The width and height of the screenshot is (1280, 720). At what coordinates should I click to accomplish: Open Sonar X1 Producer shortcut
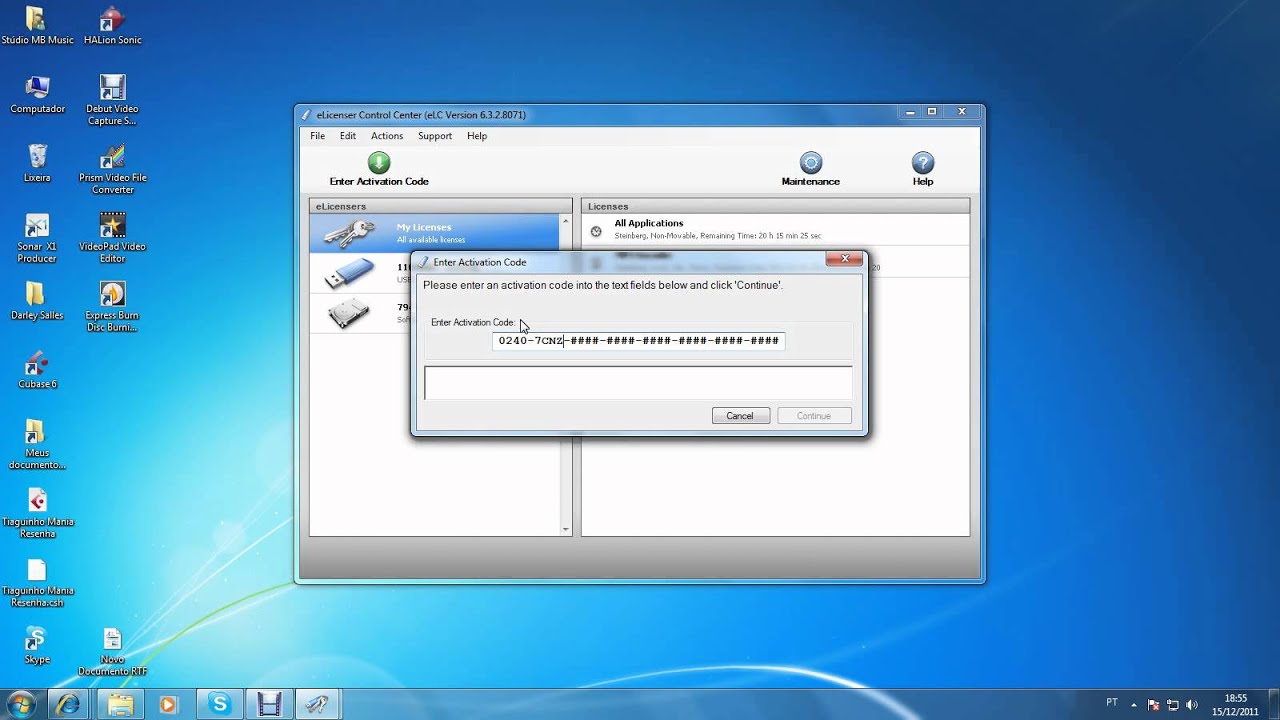(37, 238)
